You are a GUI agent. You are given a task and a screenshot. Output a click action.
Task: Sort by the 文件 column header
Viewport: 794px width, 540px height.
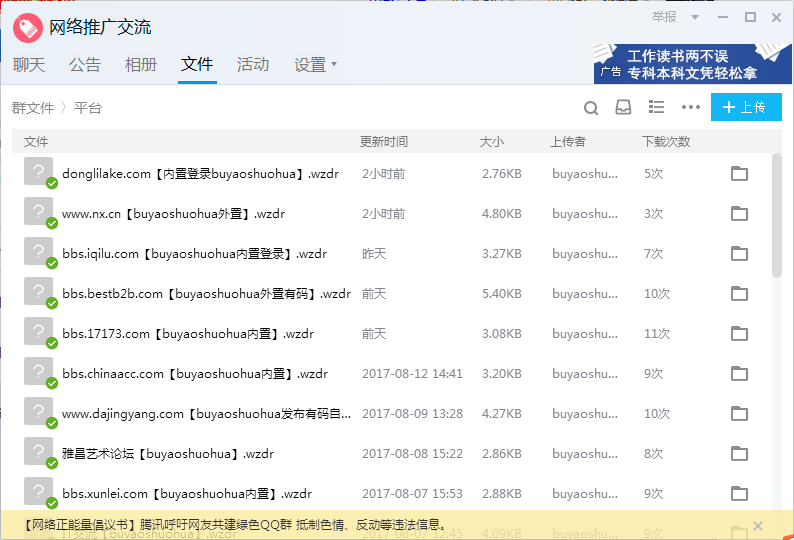pos(36,142)
